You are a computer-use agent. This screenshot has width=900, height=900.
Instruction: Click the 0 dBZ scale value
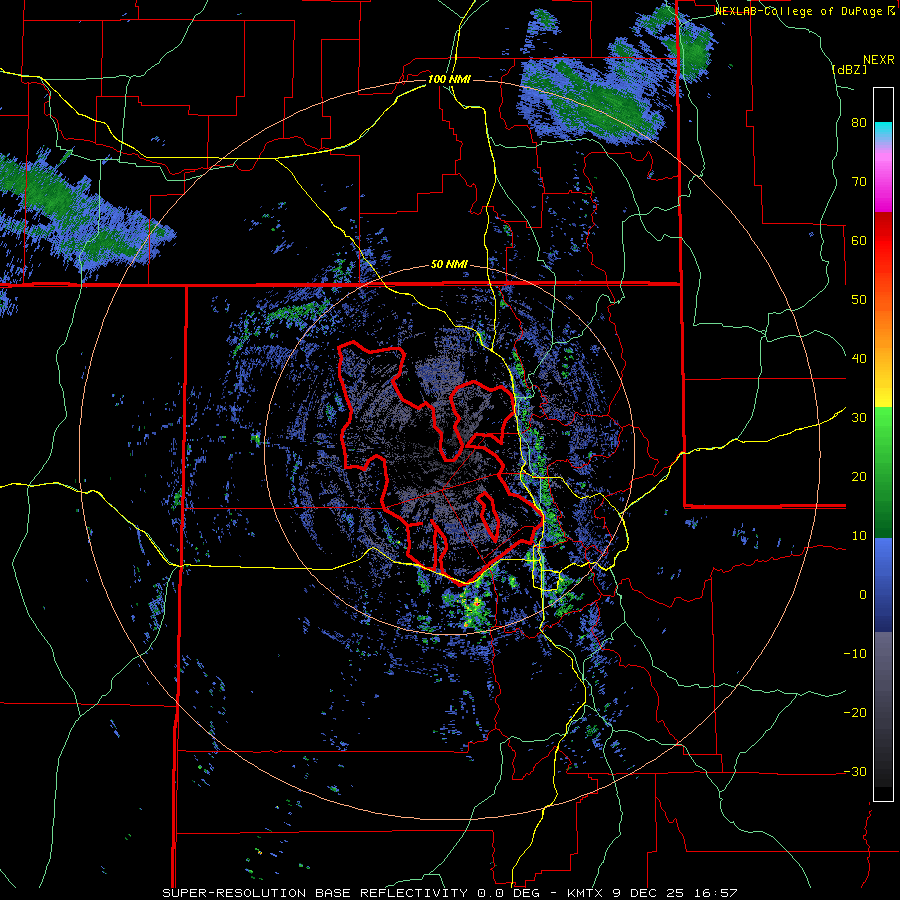[x=863, y=595]
